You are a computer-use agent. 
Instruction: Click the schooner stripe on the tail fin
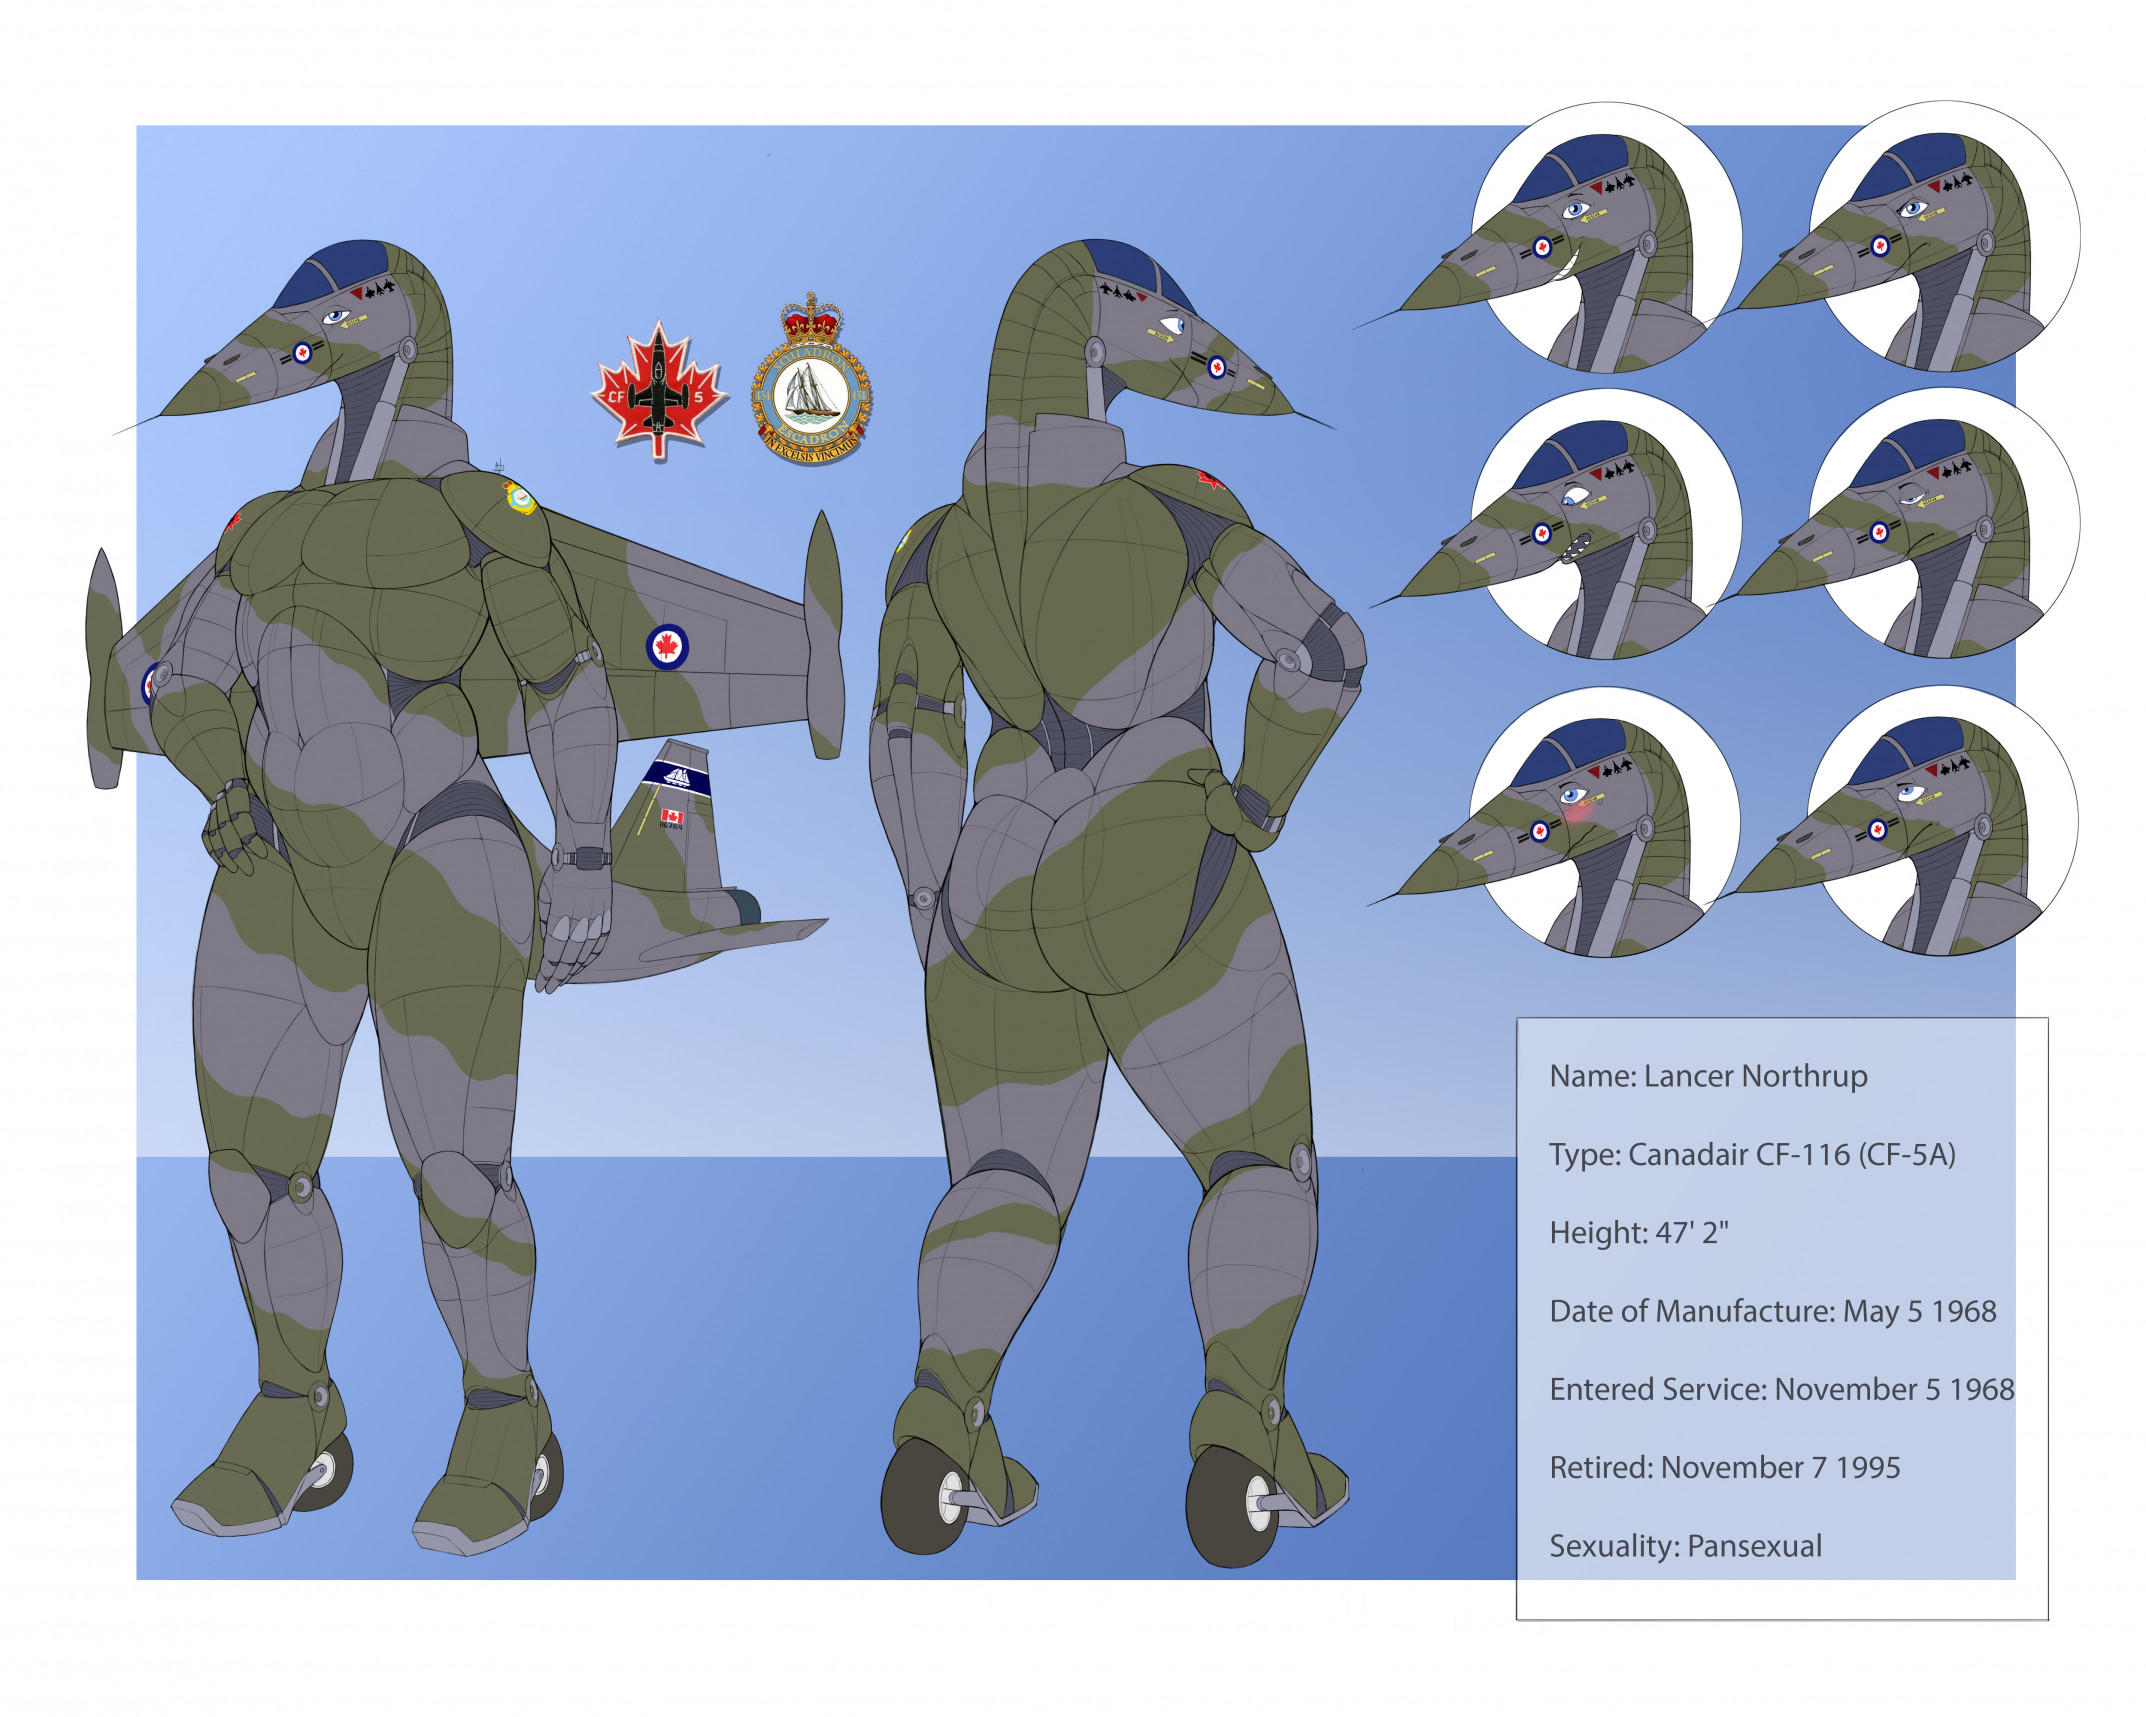coord(677,777)
